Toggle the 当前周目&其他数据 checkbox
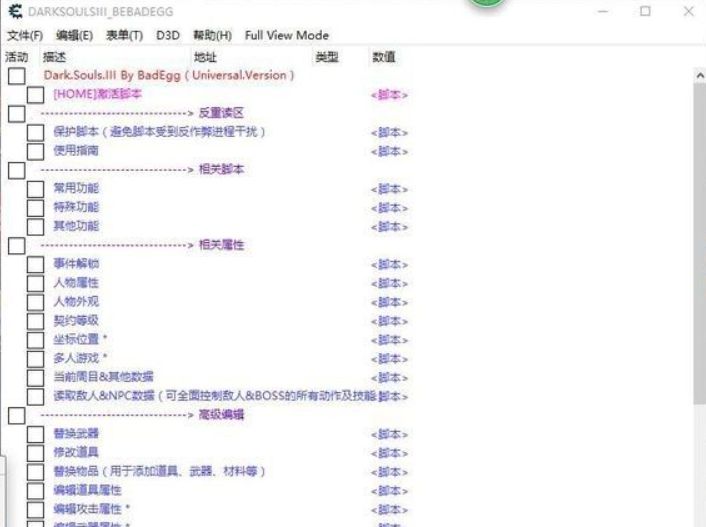 click(35, 378)
